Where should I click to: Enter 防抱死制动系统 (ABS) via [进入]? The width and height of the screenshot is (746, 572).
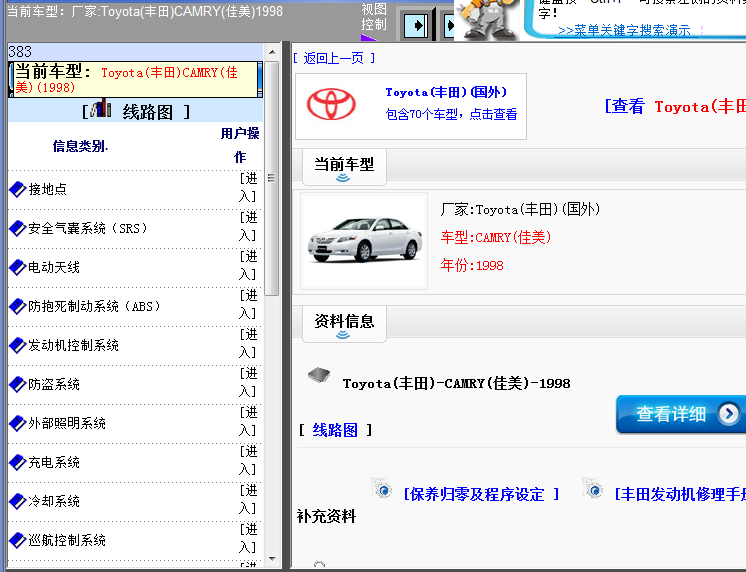point(248,305)
